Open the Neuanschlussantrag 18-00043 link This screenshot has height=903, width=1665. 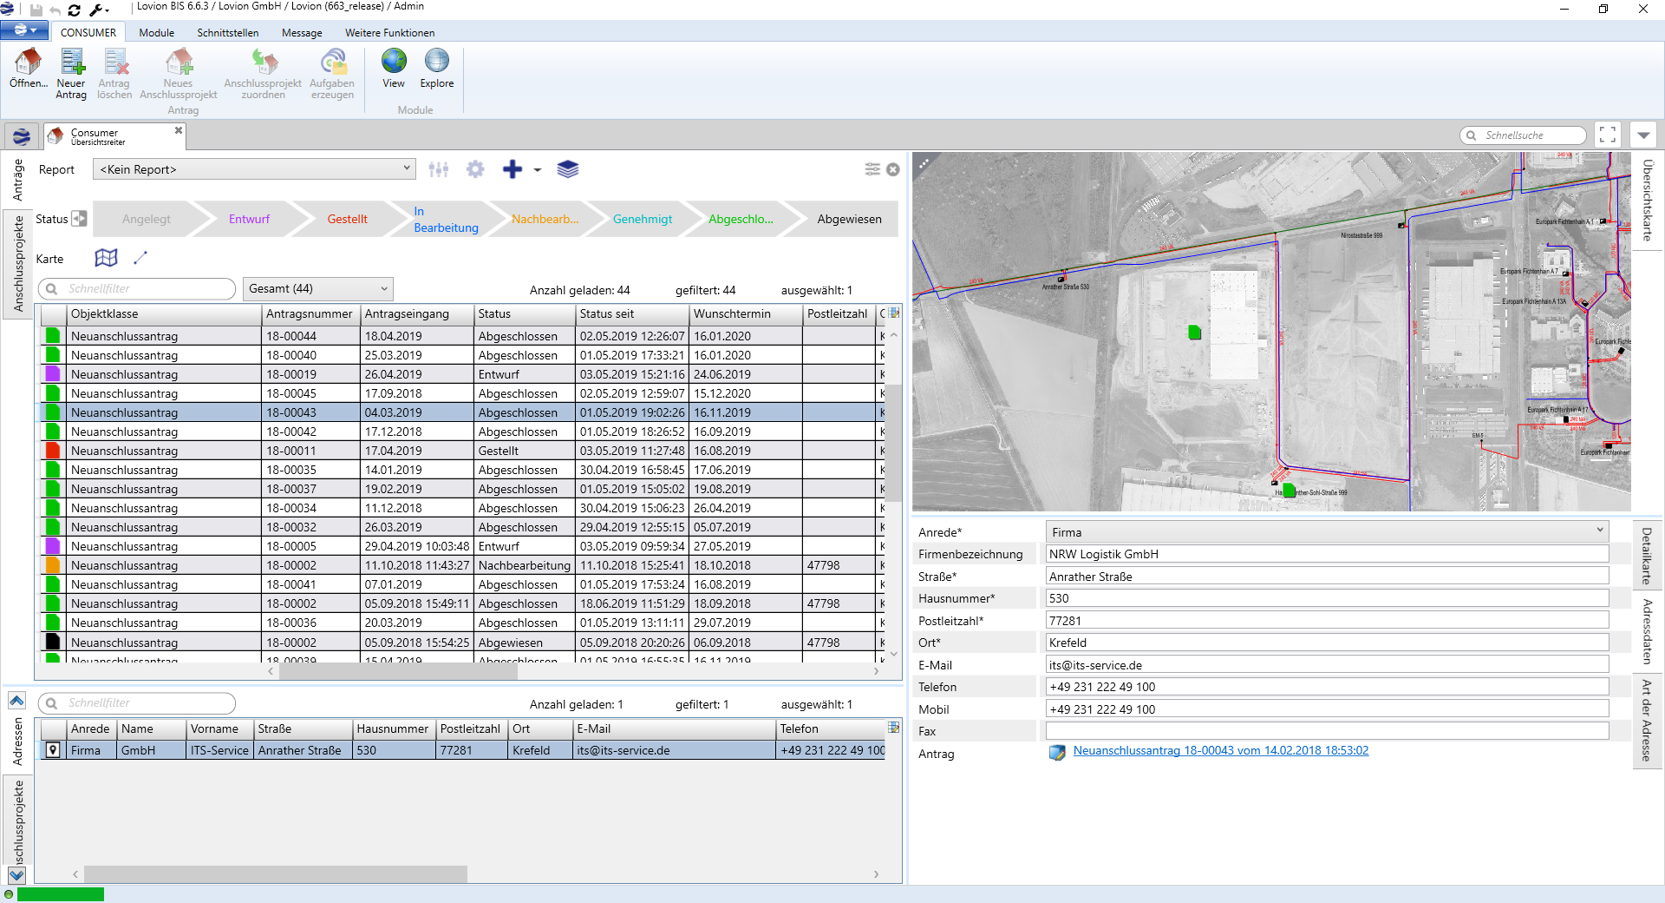tap(1220, 751)
